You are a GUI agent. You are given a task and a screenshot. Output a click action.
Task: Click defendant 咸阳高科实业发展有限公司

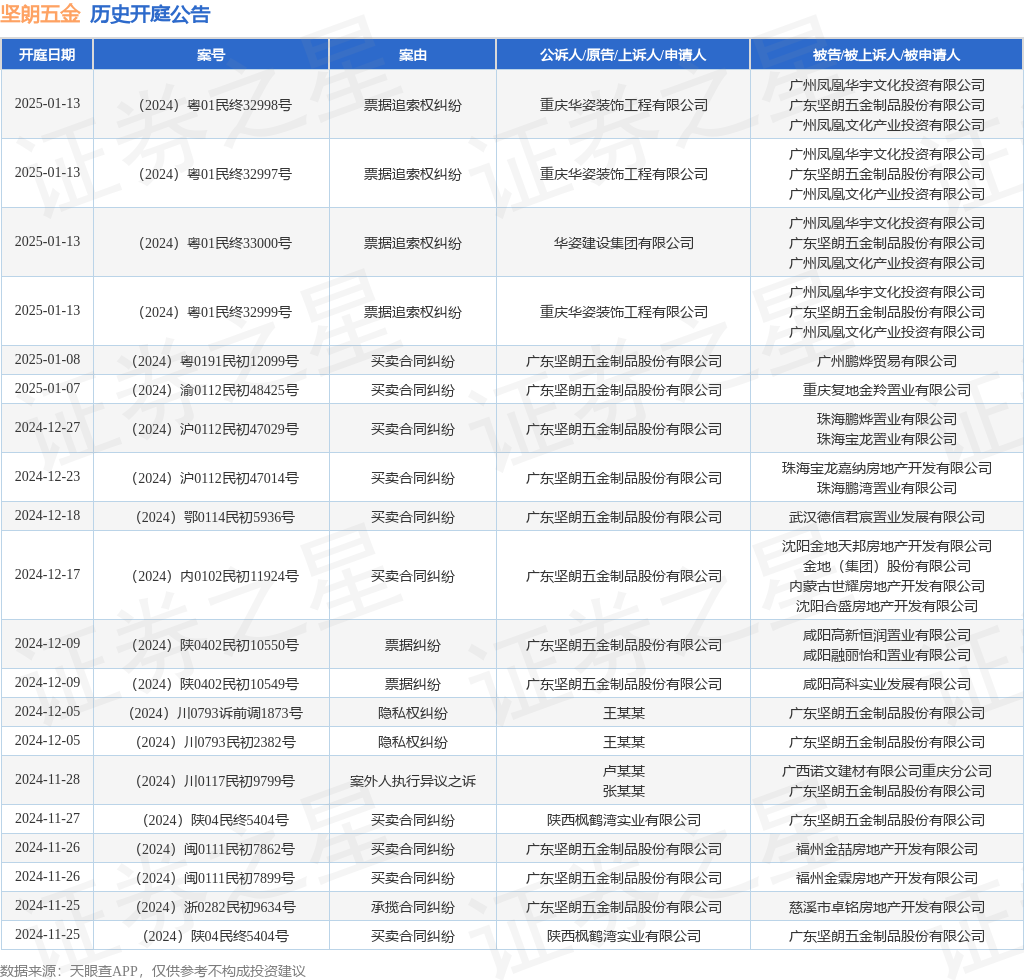click(887, 684)
